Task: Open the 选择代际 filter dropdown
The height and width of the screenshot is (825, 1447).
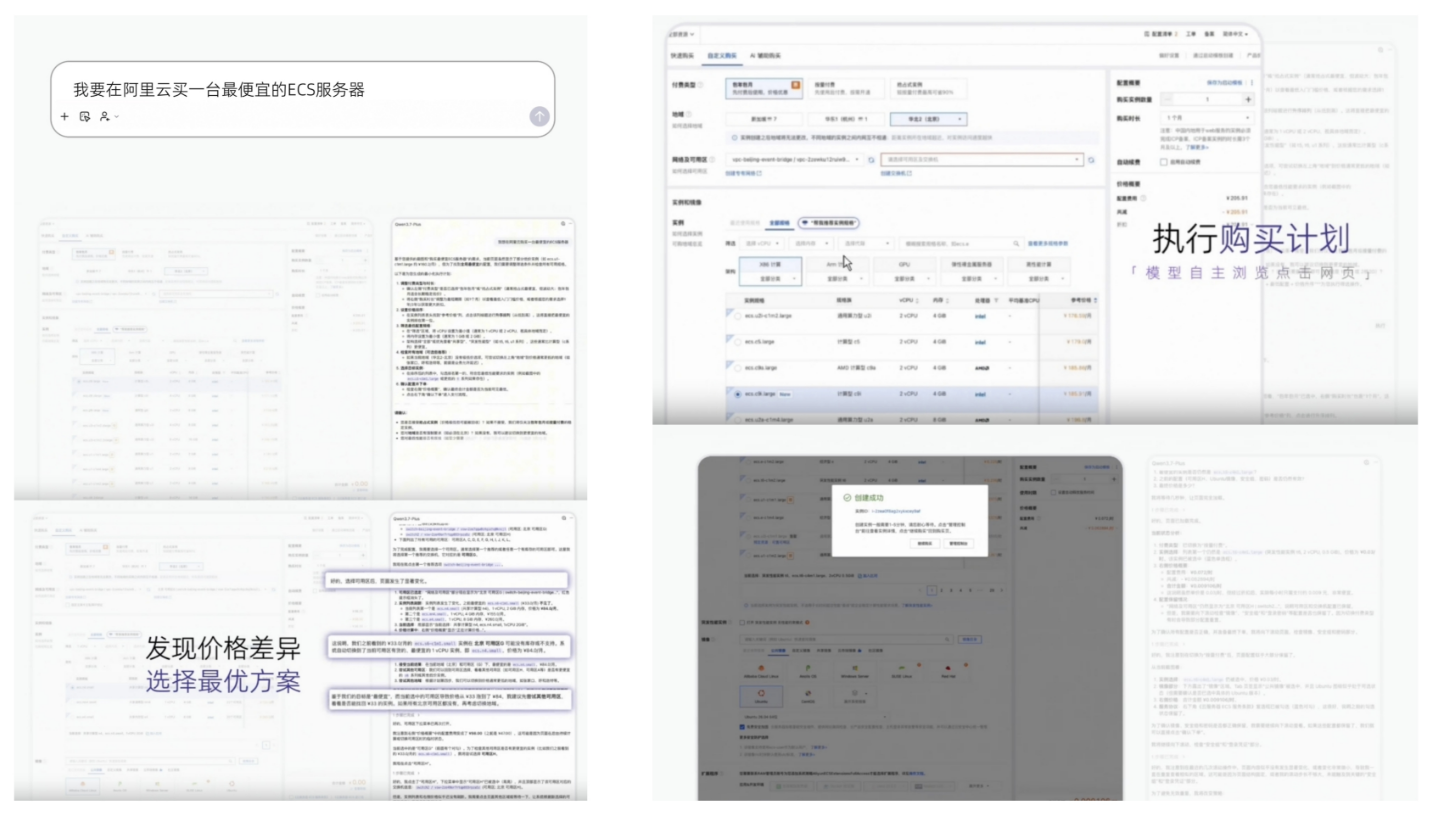Action: pyautogui.click(x=866, y=243)
